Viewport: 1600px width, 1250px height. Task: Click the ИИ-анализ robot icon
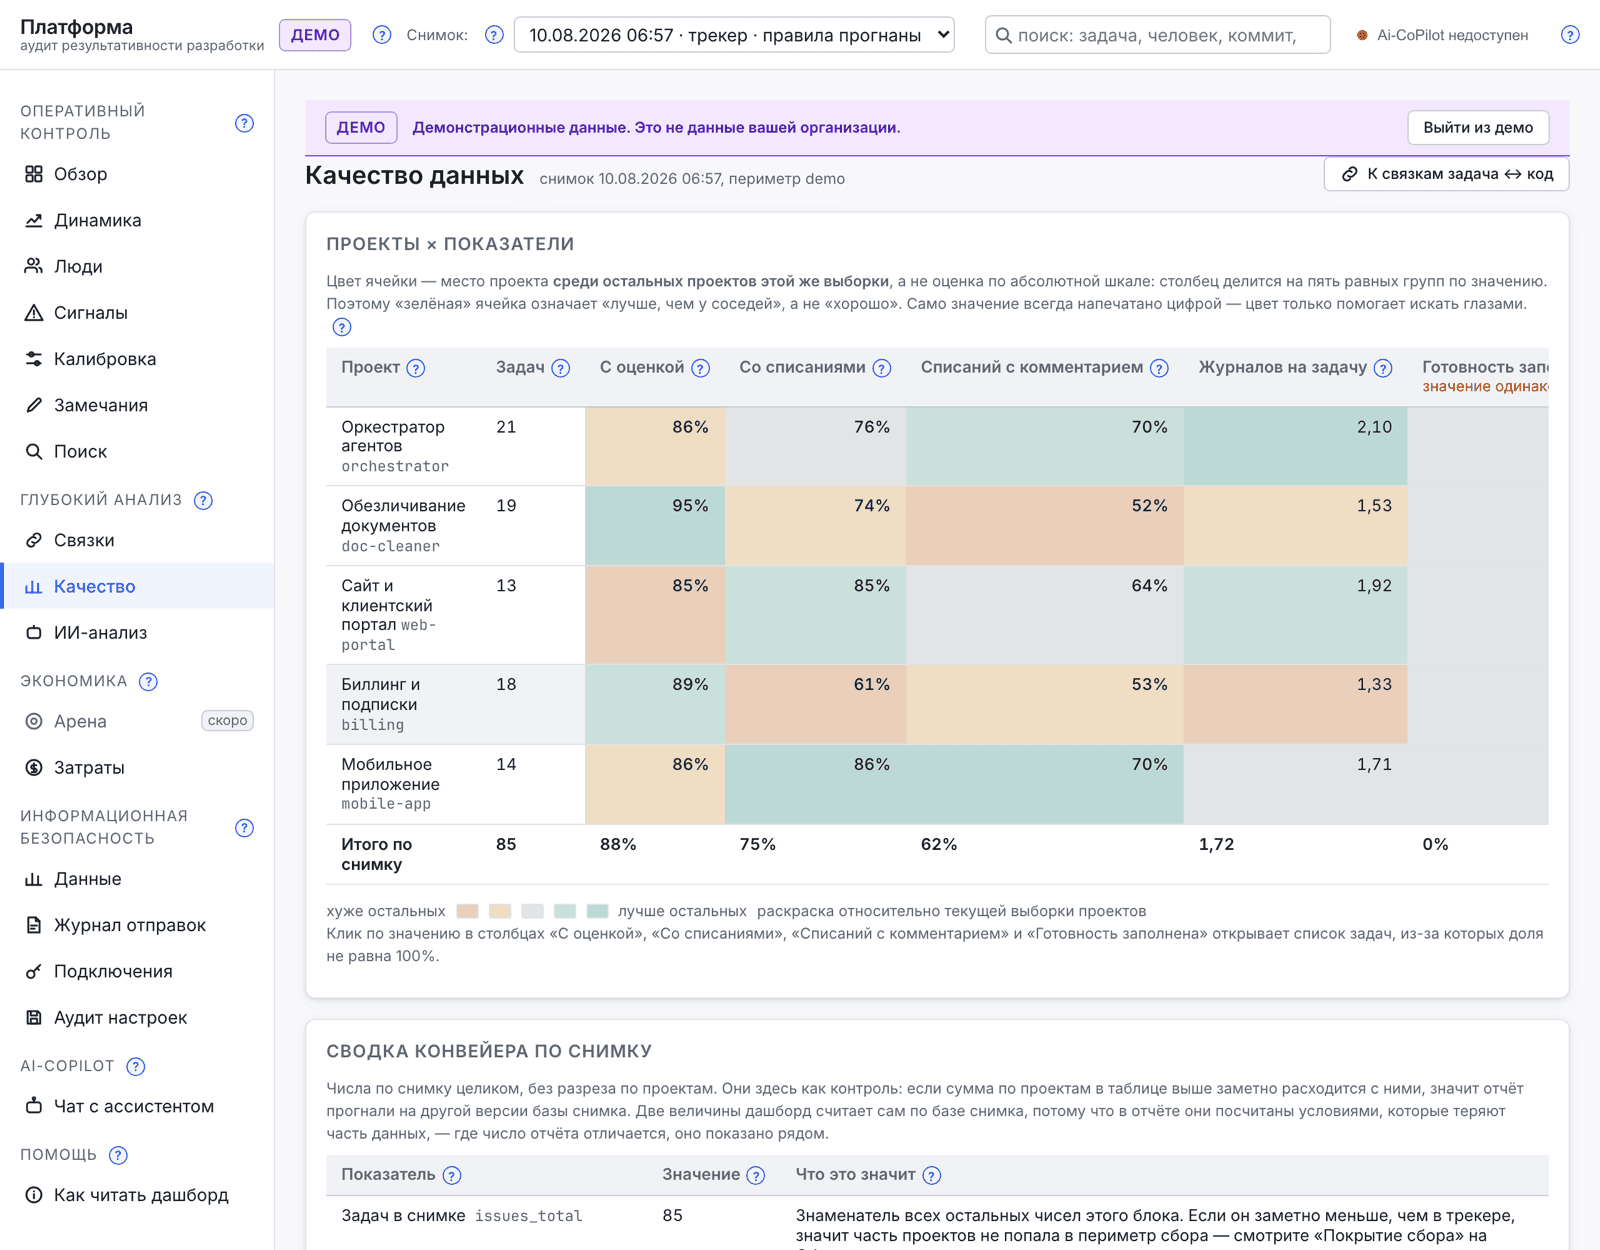(34, 632)
